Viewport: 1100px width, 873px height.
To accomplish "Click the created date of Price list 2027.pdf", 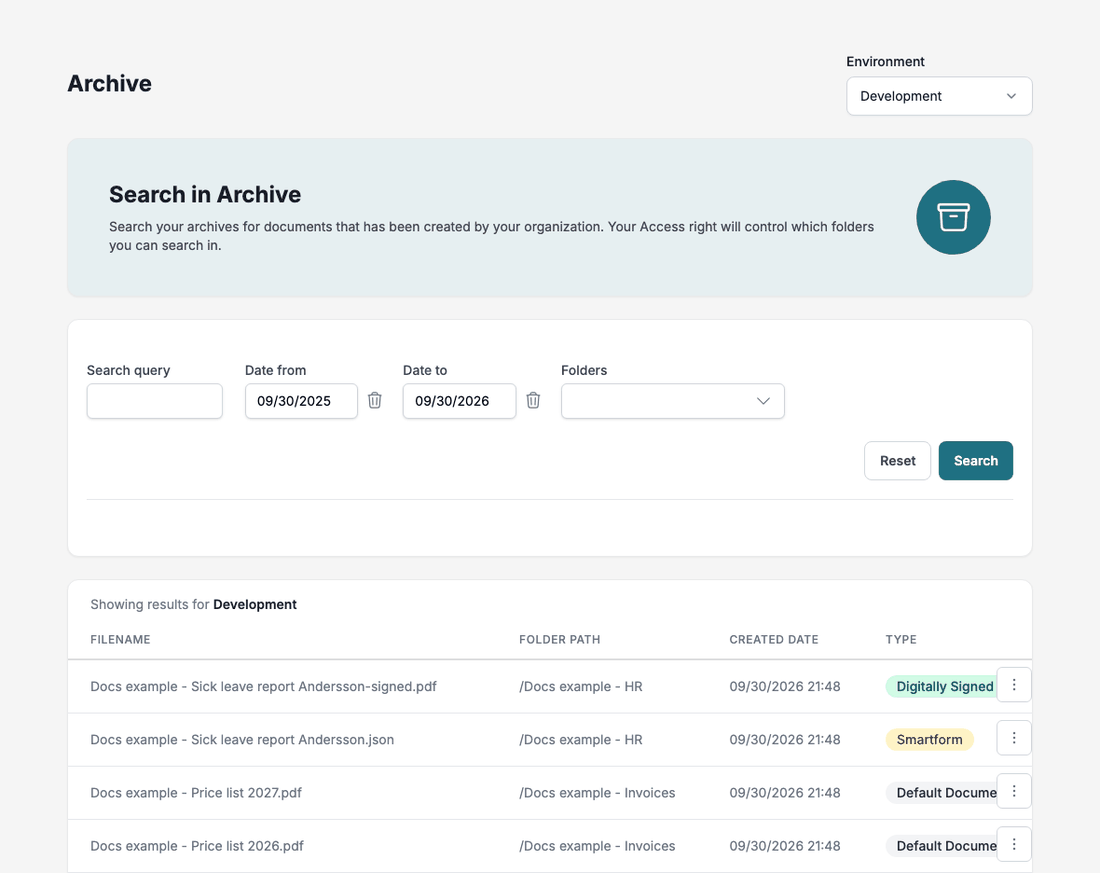I will 785,793.
